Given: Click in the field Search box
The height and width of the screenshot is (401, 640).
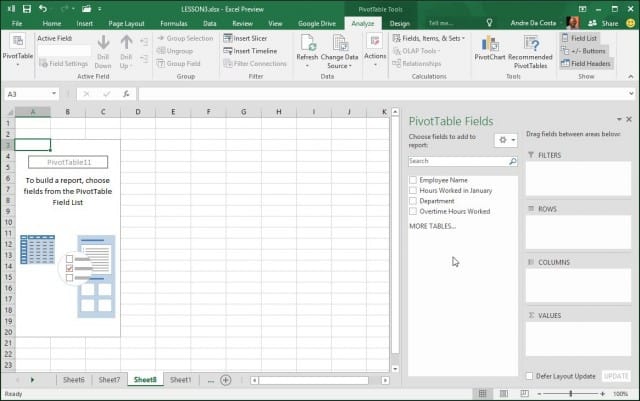Looking at the screenshot, I should tap(458, 161).
